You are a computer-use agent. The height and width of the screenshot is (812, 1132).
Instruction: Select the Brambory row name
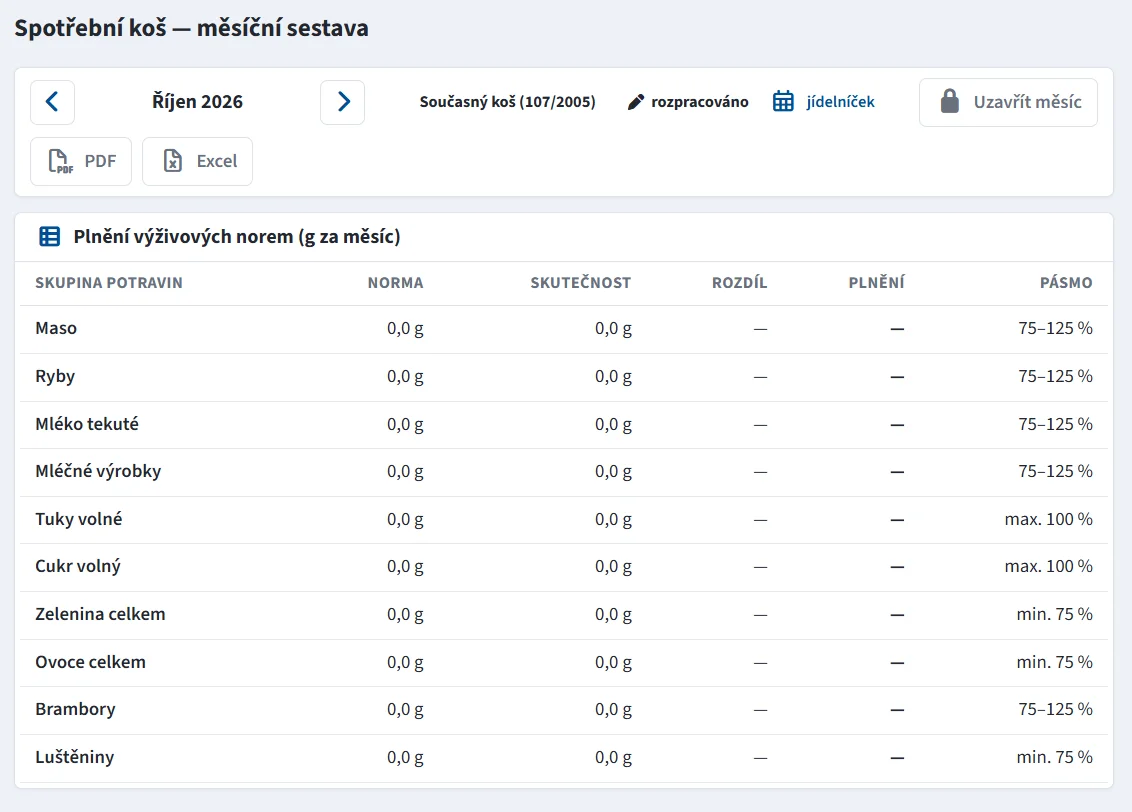coord(75,710)
